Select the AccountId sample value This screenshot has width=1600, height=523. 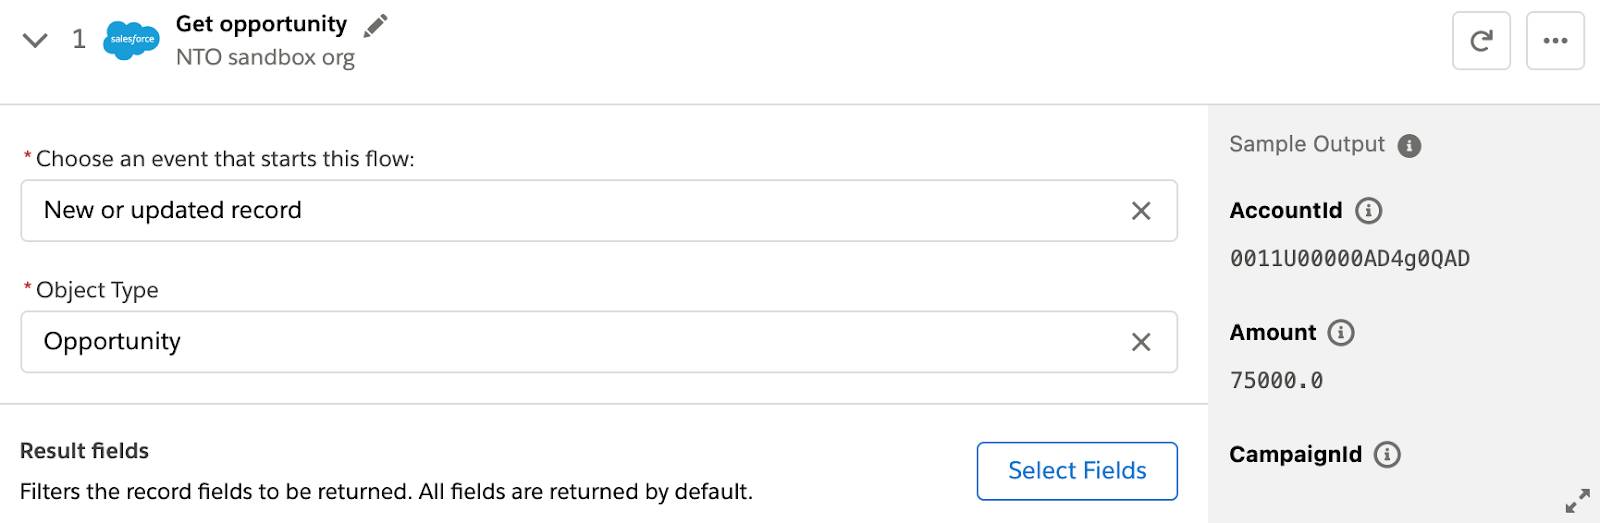1349,259
